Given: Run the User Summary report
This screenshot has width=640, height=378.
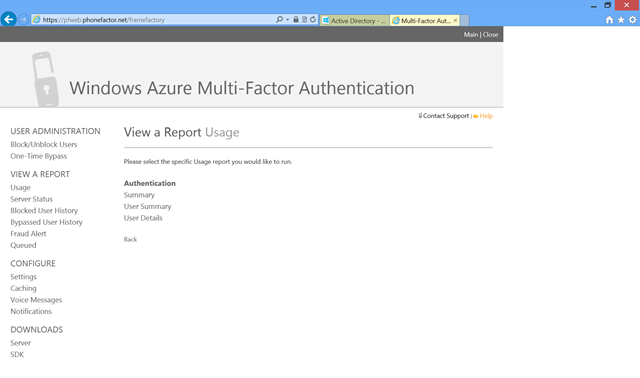Looking at the screenshot, I should click(147, 207).
